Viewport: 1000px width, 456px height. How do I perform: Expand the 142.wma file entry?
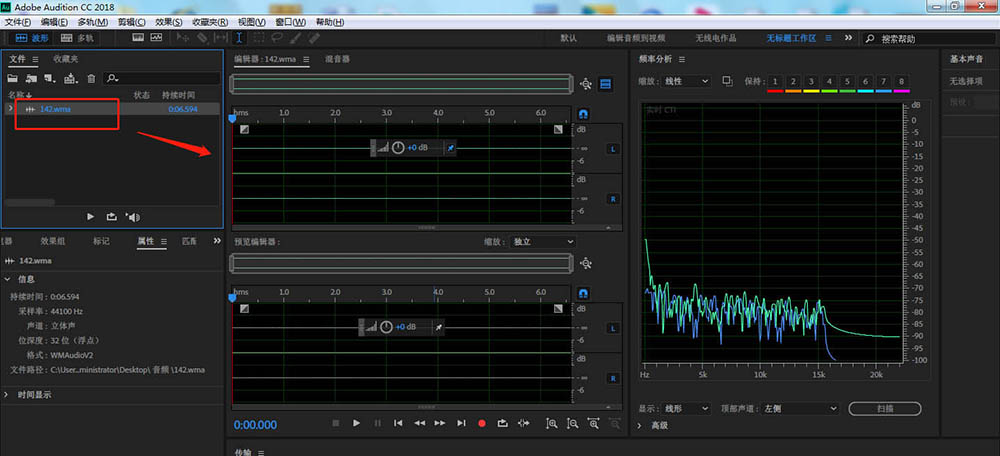click(x=11, y=108)
